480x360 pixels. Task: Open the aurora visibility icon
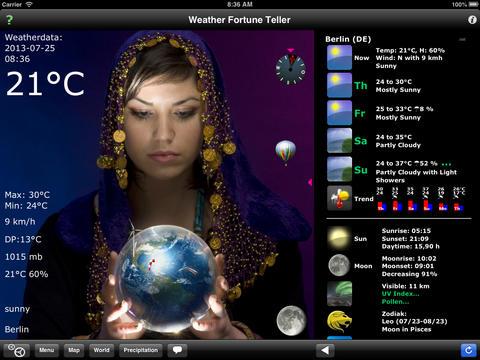[339, 294]
